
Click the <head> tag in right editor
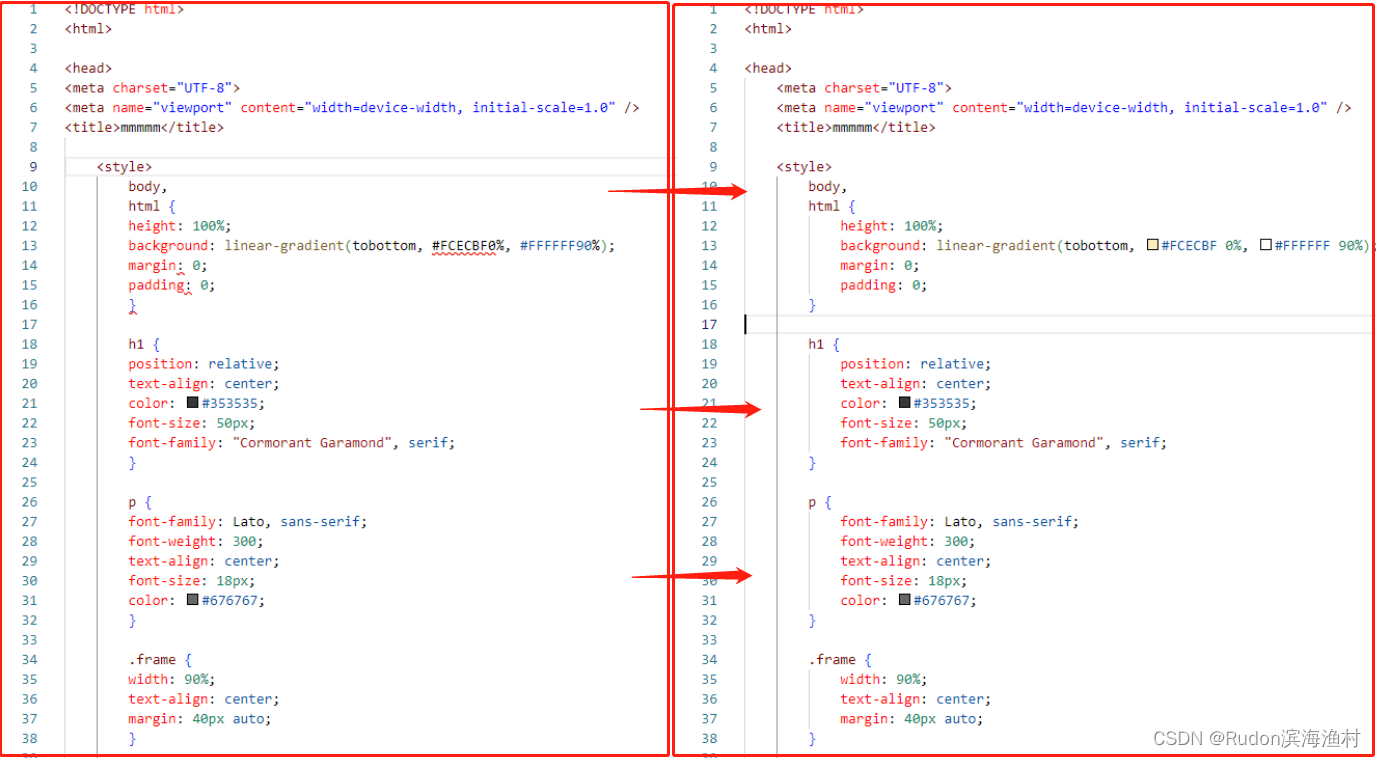[768, 68]
